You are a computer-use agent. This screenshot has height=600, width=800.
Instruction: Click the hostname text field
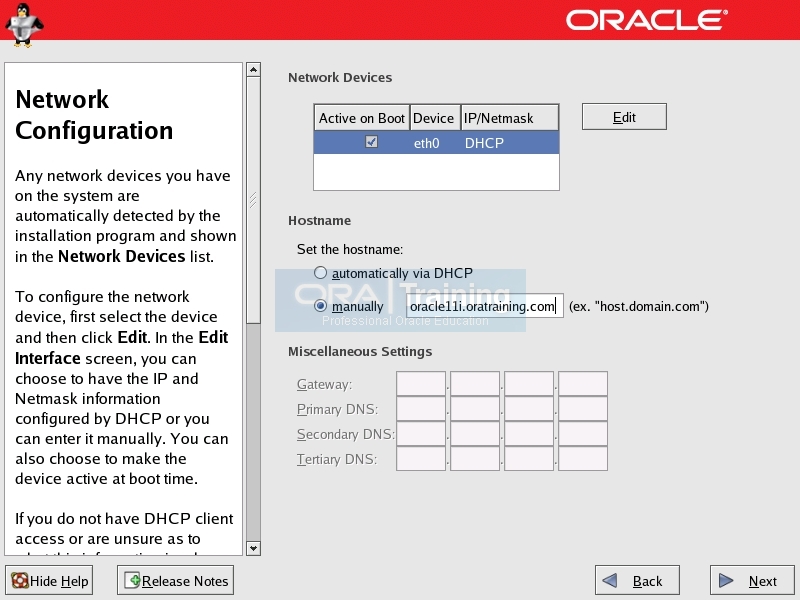coord(485,306)
